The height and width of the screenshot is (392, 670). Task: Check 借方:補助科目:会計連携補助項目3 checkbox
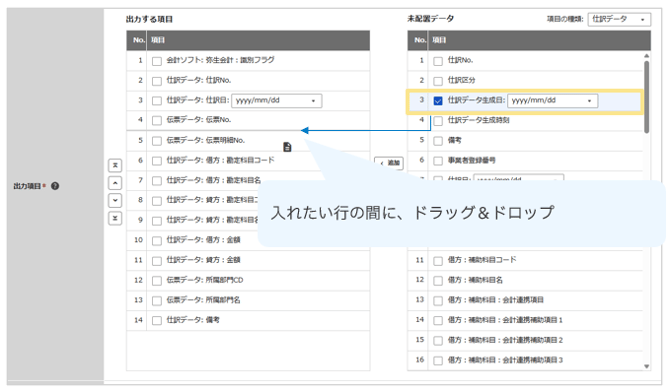coord(438,360)
